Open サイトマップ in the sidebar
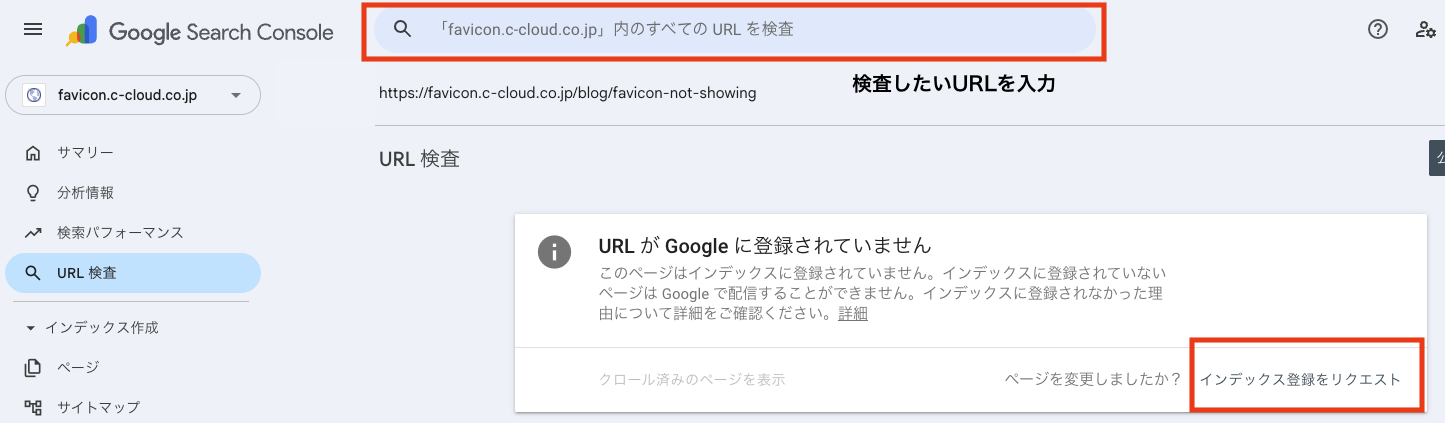Image resolution: width=1445 pixels, height=423 pixels. pos(98,408)
